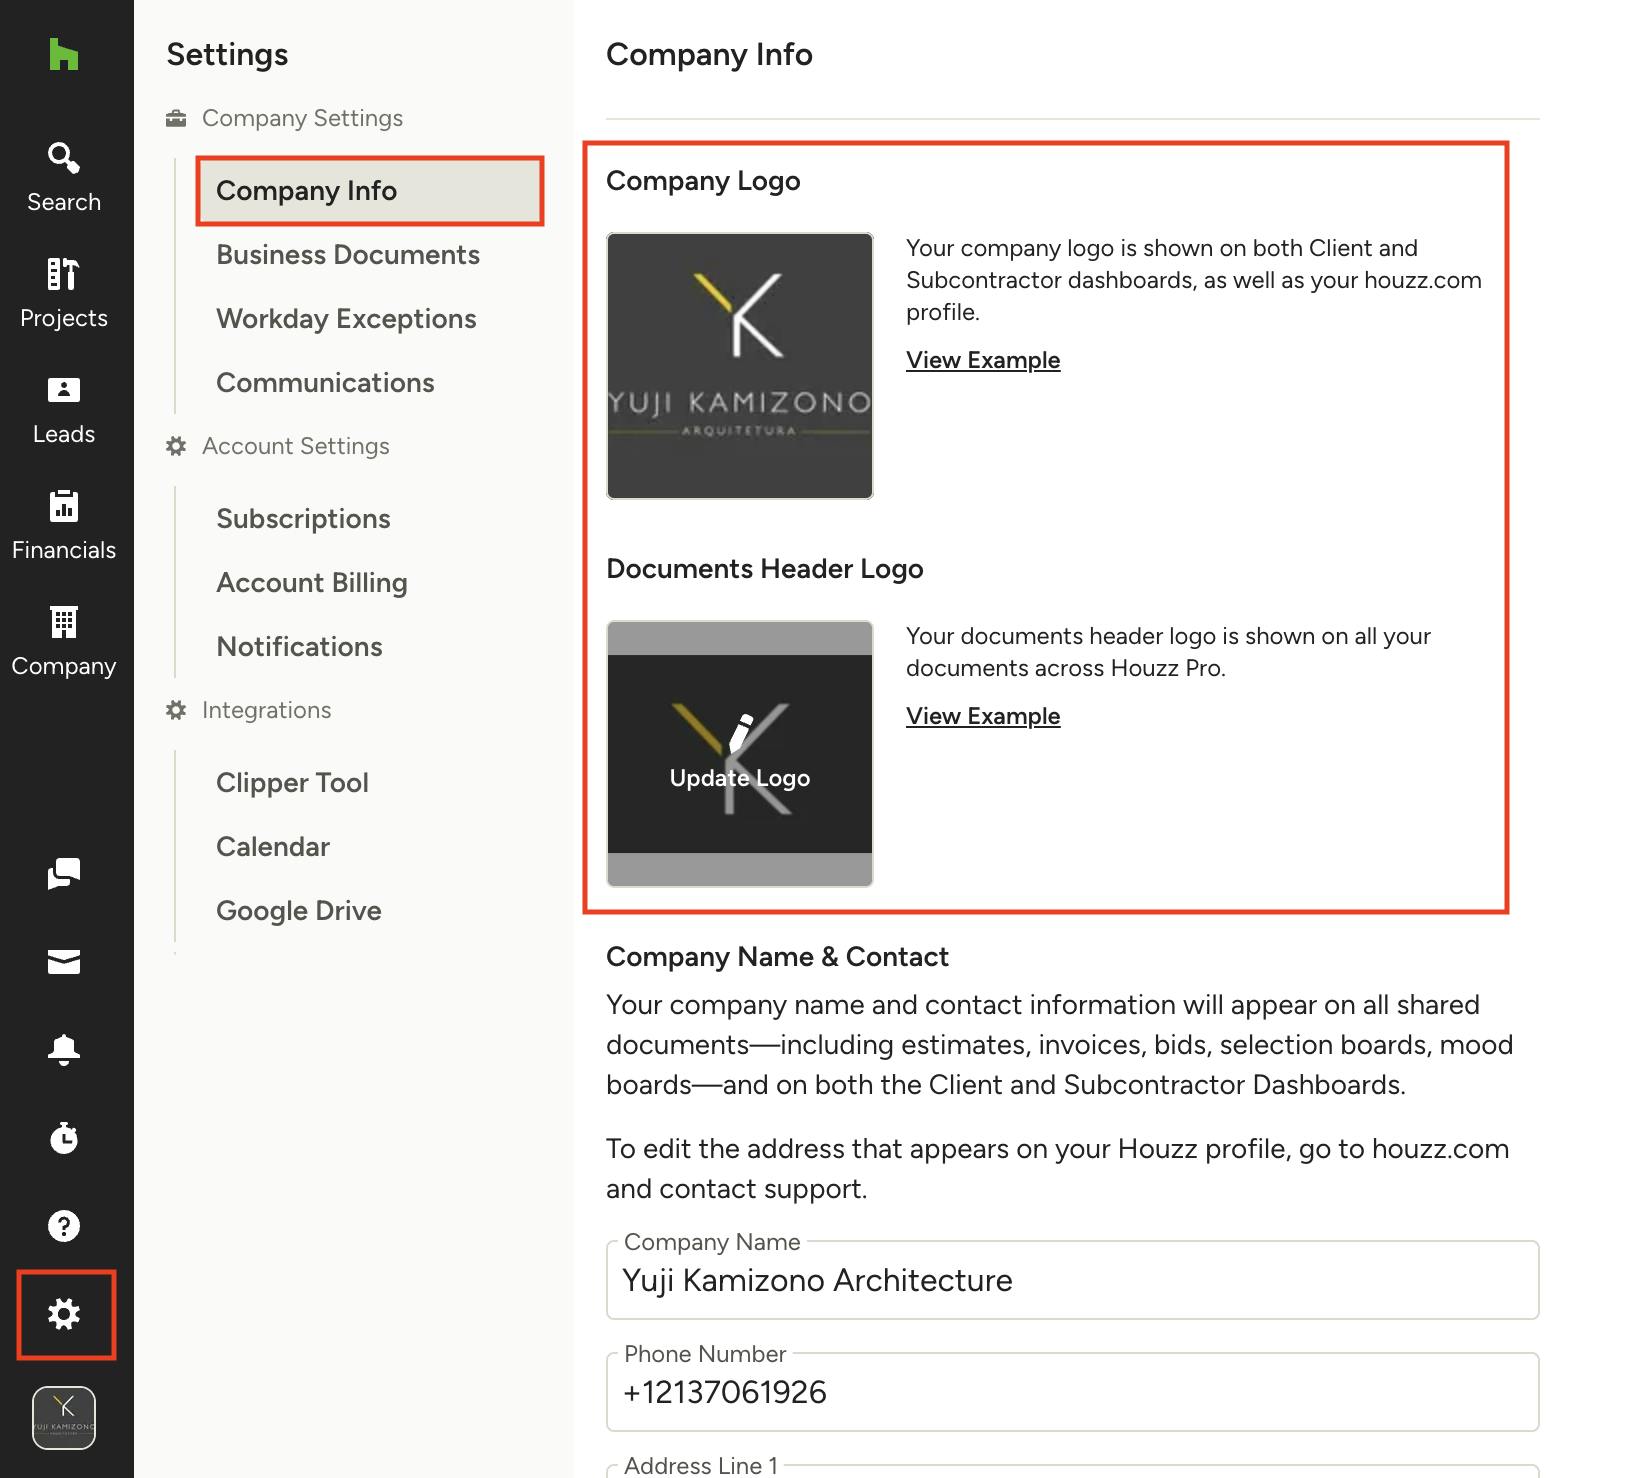Viewport: 1630px width, 1478px height.
Task: Select Company Info in settings menu
Action: pyautogui.click(x=370, y=190)
